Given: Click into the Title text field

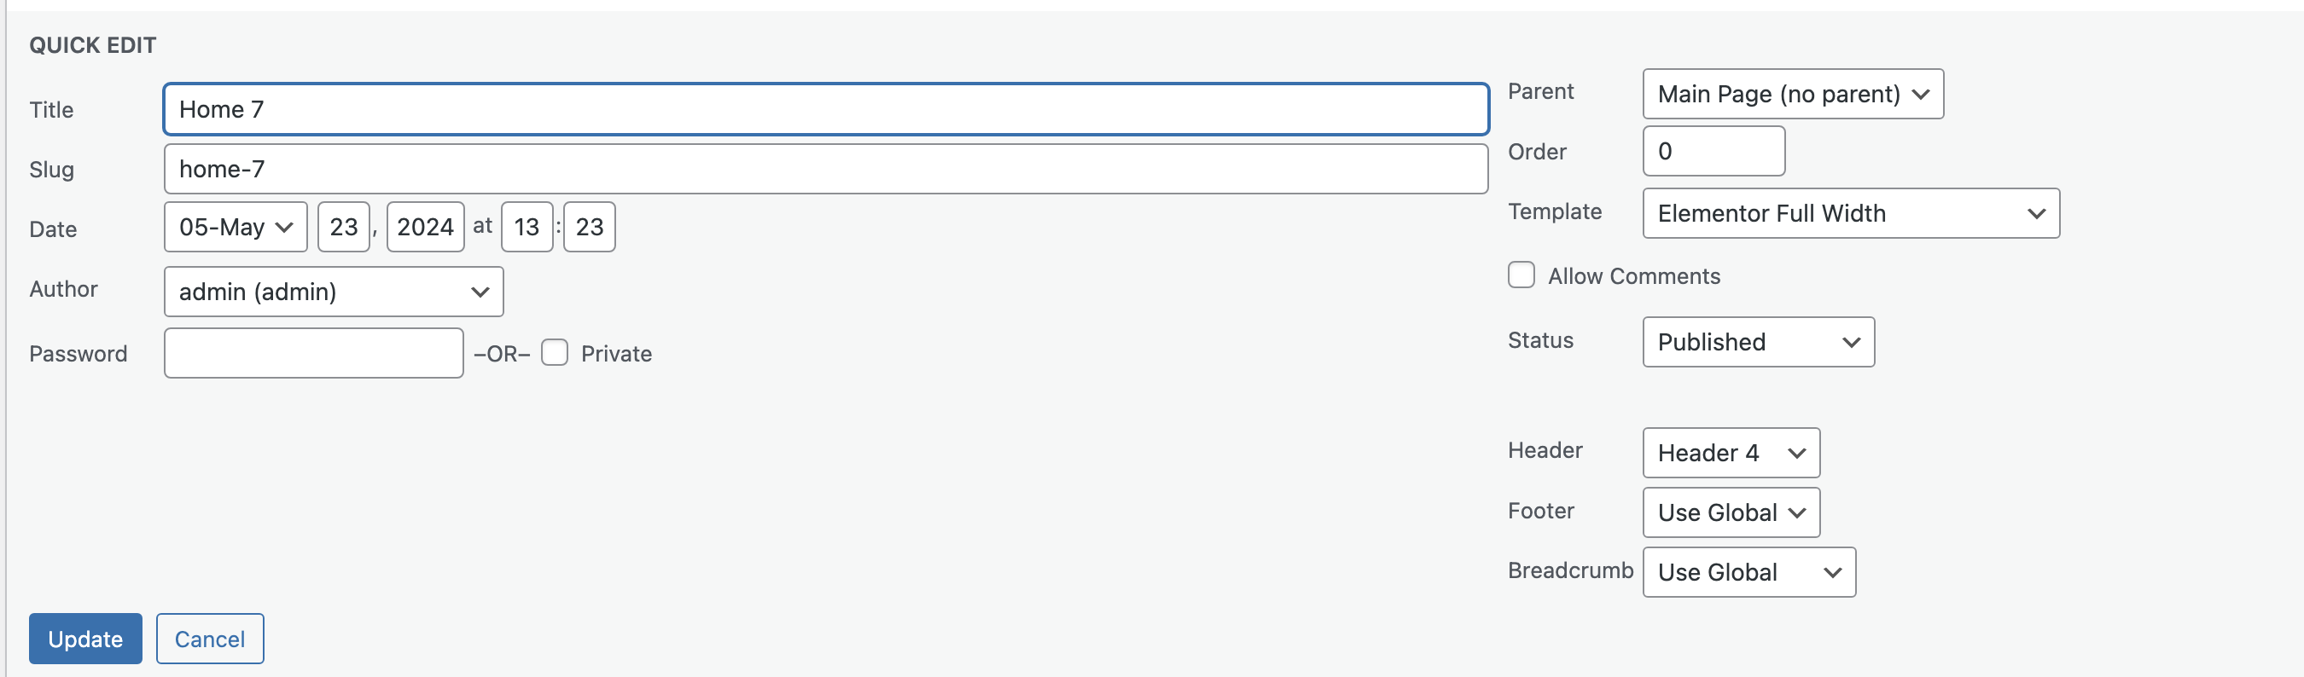Looking at the screenshot, I should point(825,109).
